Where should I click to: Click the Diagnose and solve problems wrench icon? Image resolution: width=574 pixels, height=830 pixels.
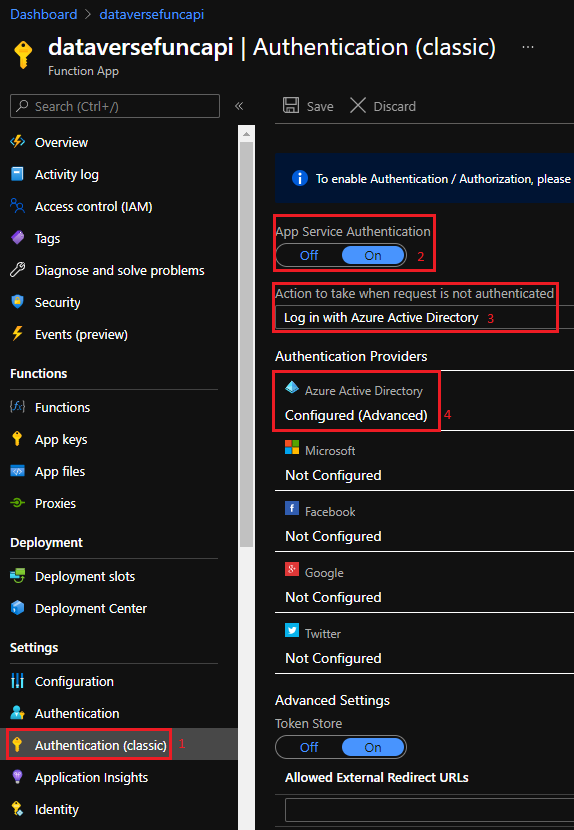[17, 270]
